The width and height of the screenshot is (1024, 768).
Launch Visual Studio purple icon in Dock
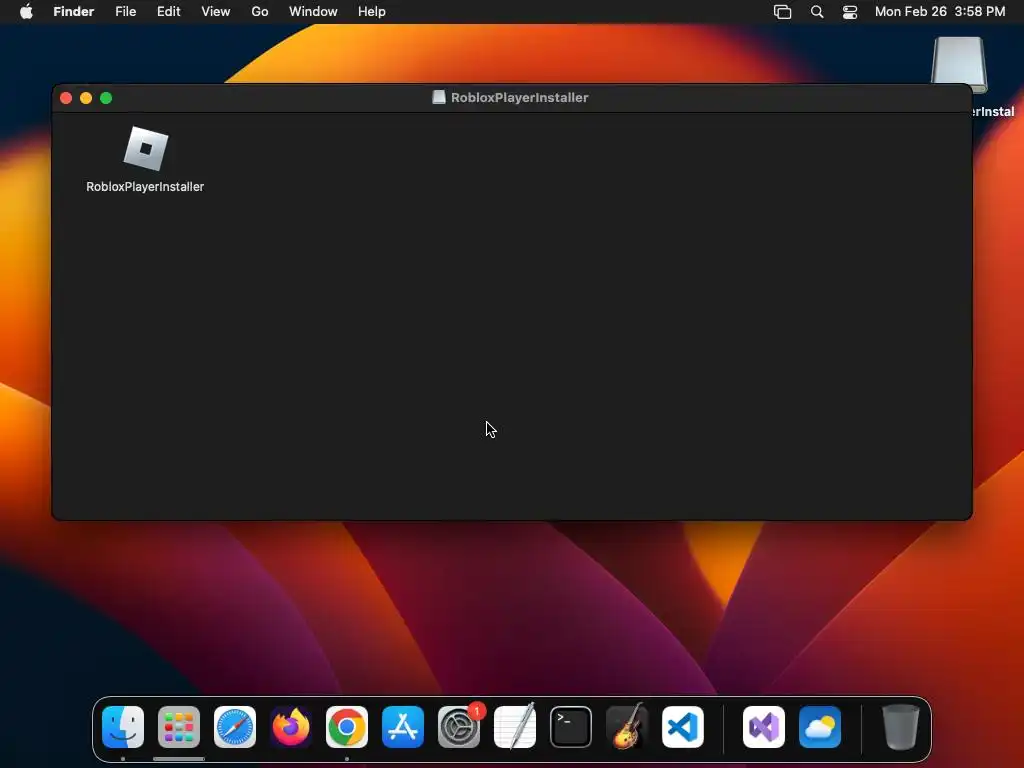(x=764, y=727)
